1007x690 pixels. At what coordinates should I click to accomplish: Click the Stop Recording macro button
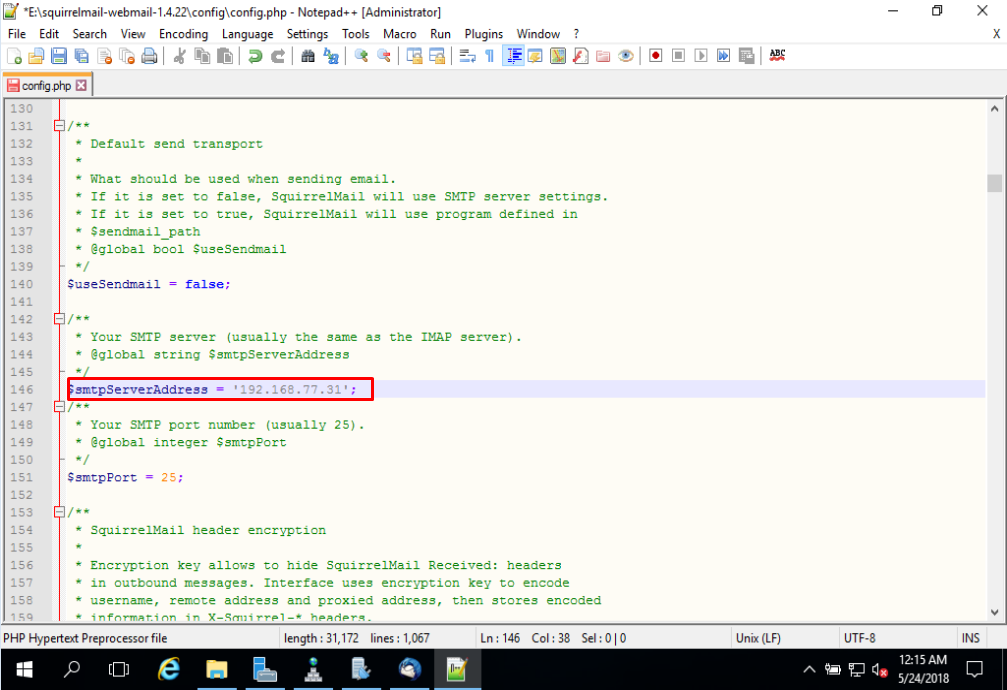[678, 56]
